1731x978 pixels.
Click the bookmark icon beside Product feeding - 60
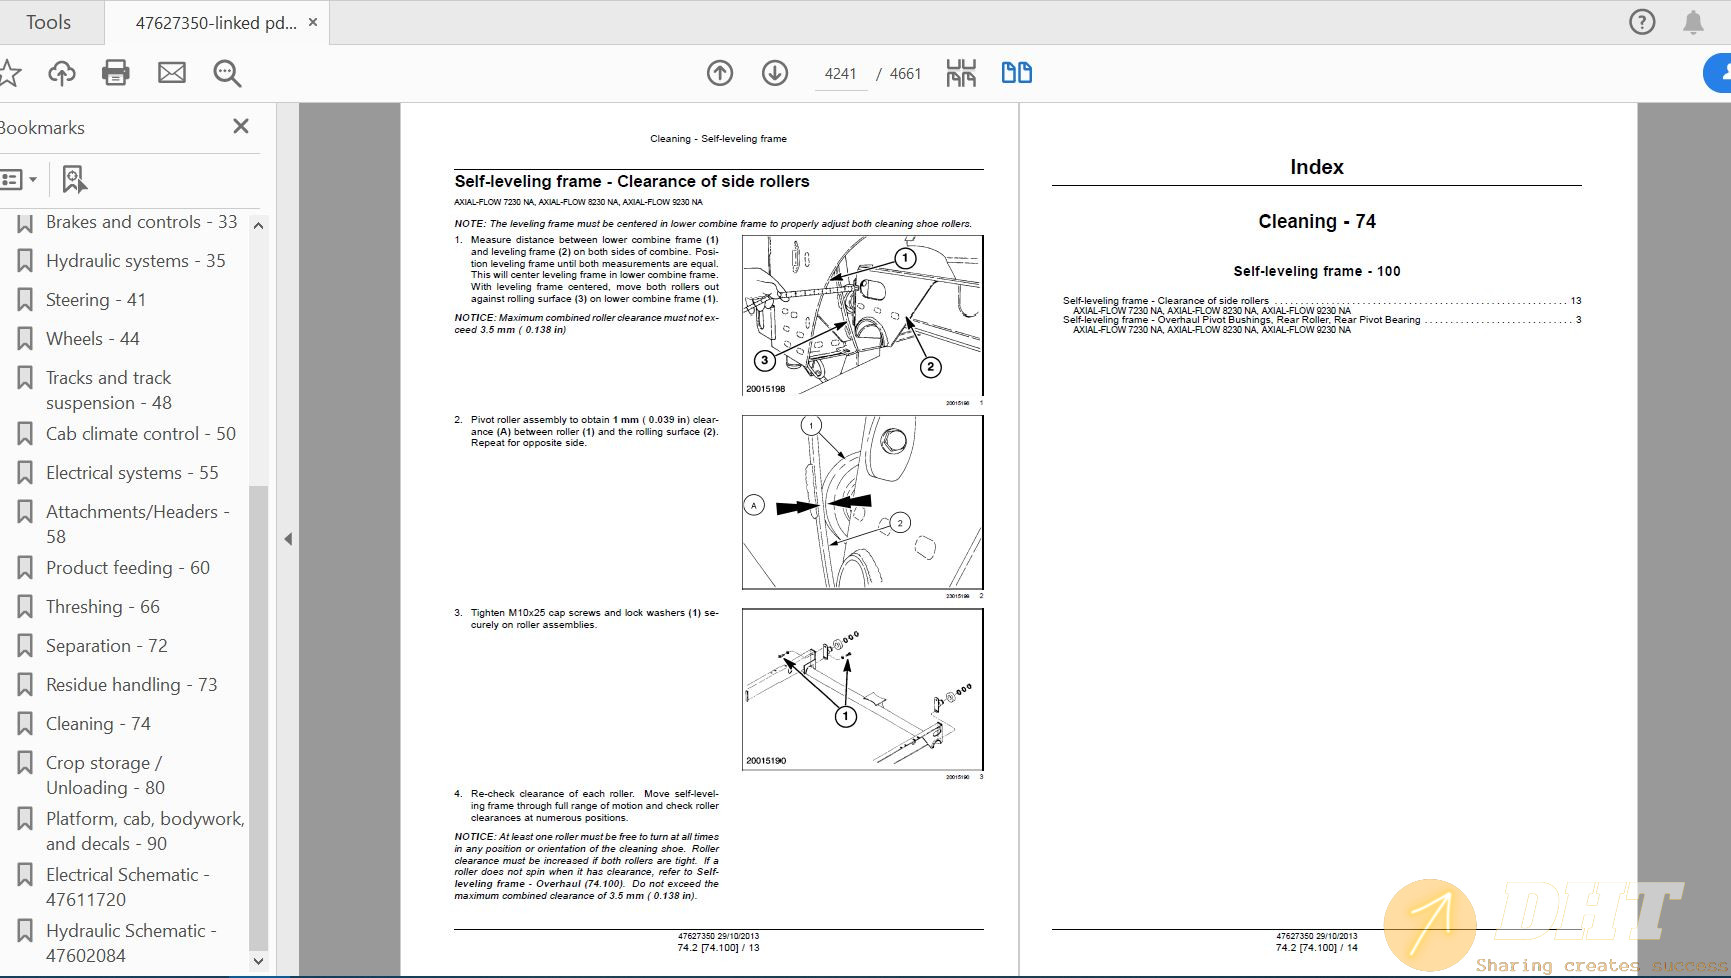pyautogui.click(x=25, y=568)
